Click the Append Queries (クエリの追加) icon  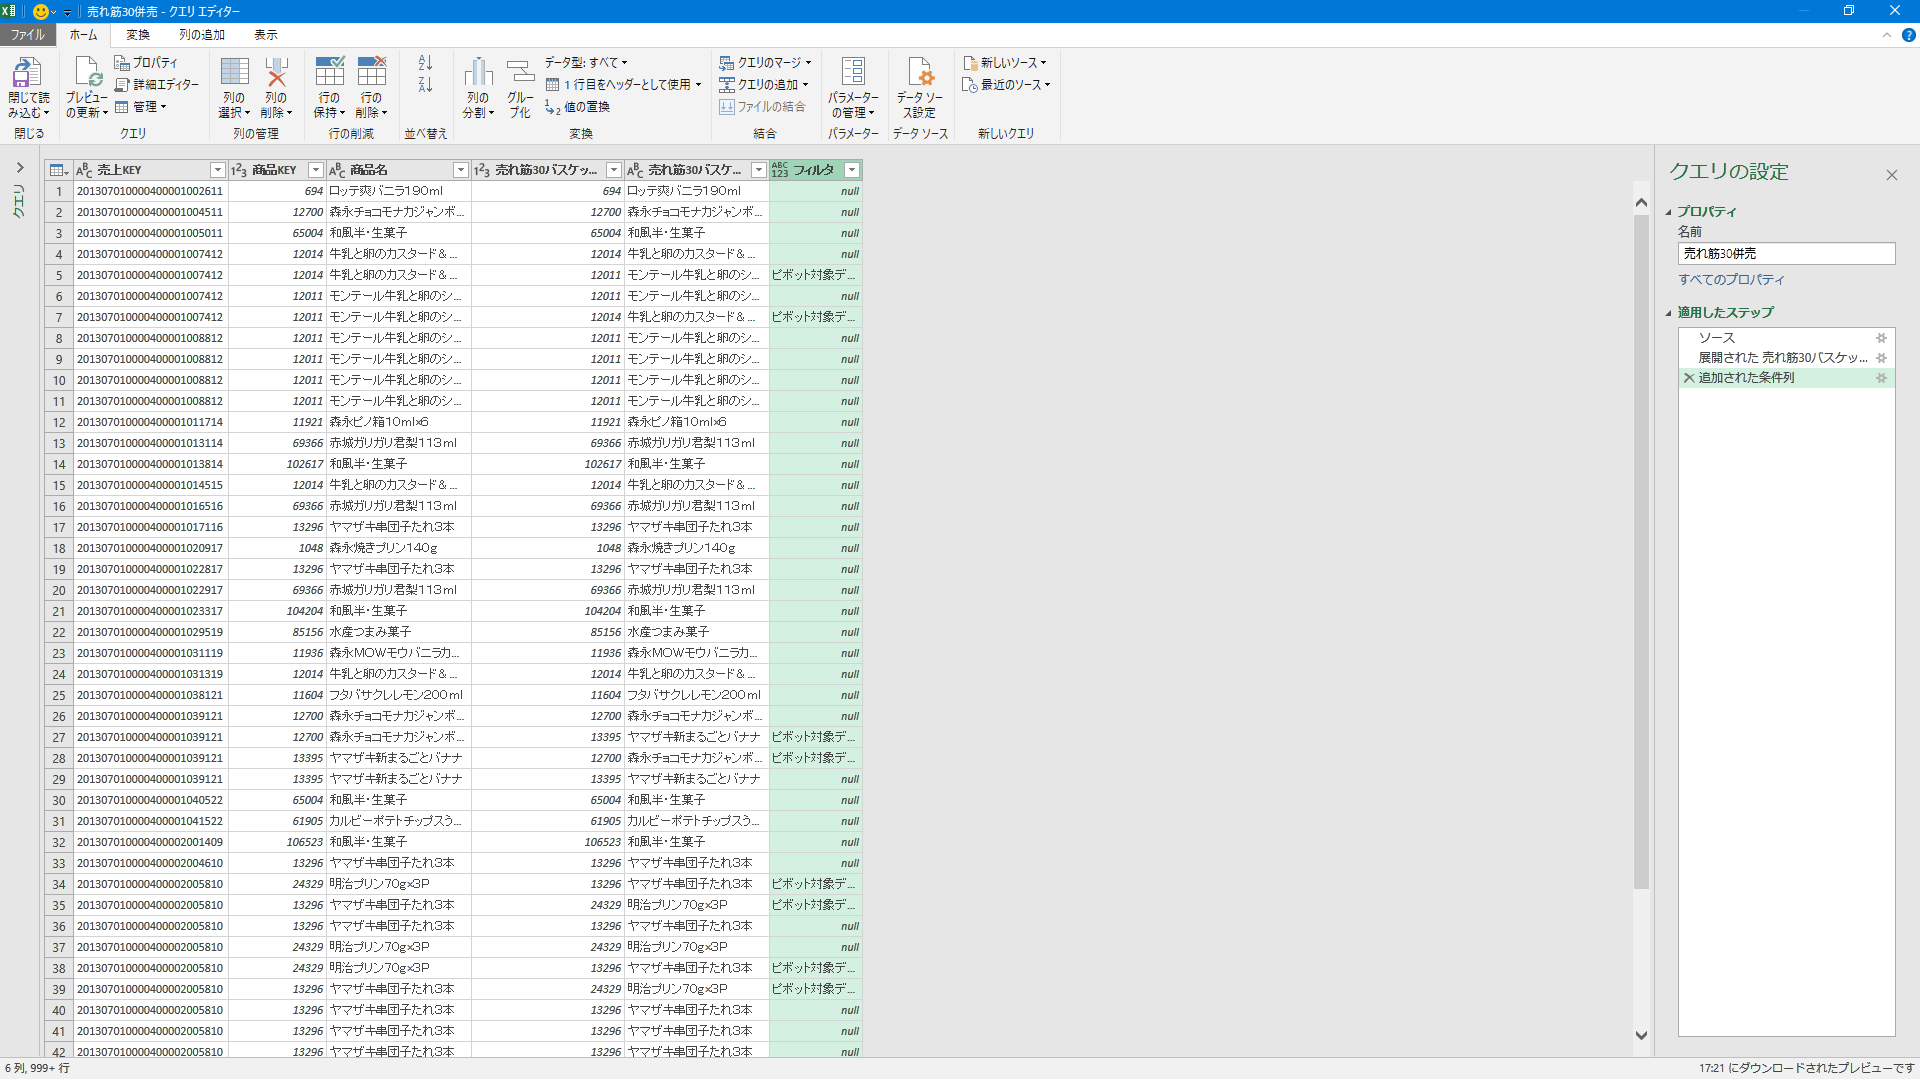tap(727, 85)
